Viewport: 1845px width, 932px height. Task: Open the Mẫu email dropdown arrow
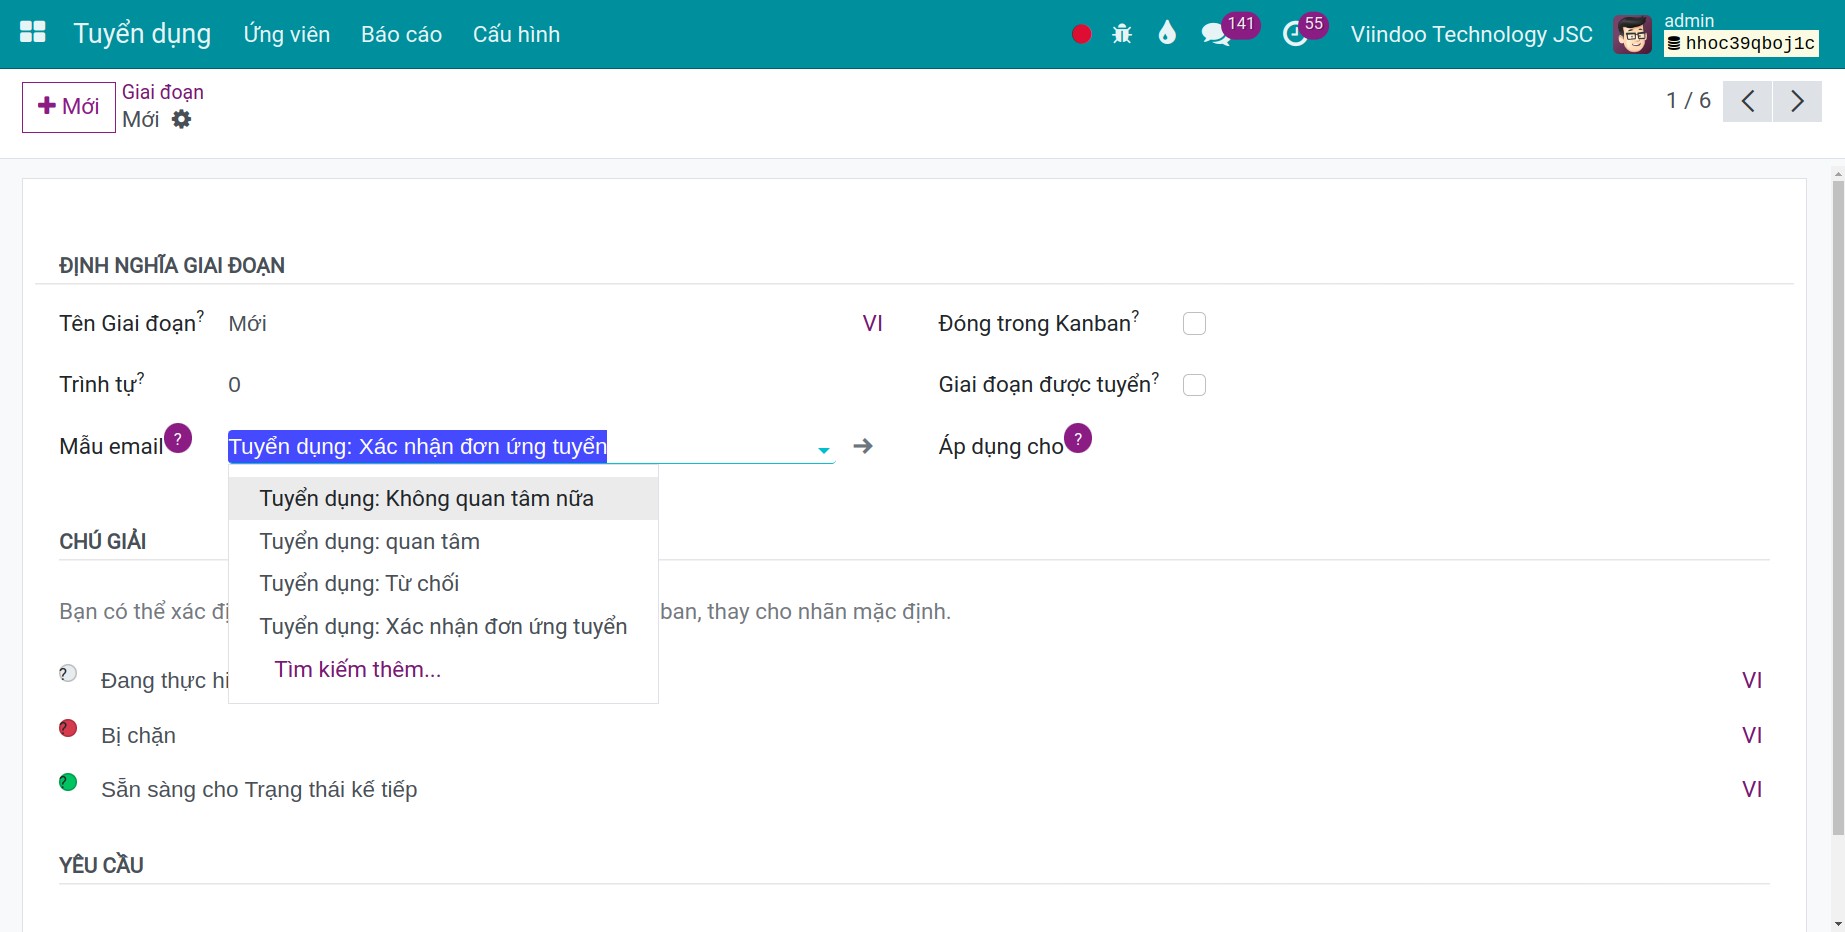(x=822, y=450)
